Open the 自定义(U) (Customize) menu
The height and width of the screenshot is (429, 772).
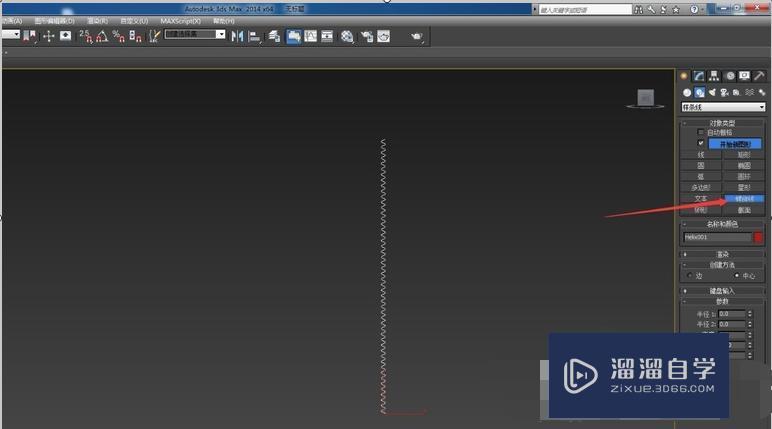pos(134,21)
